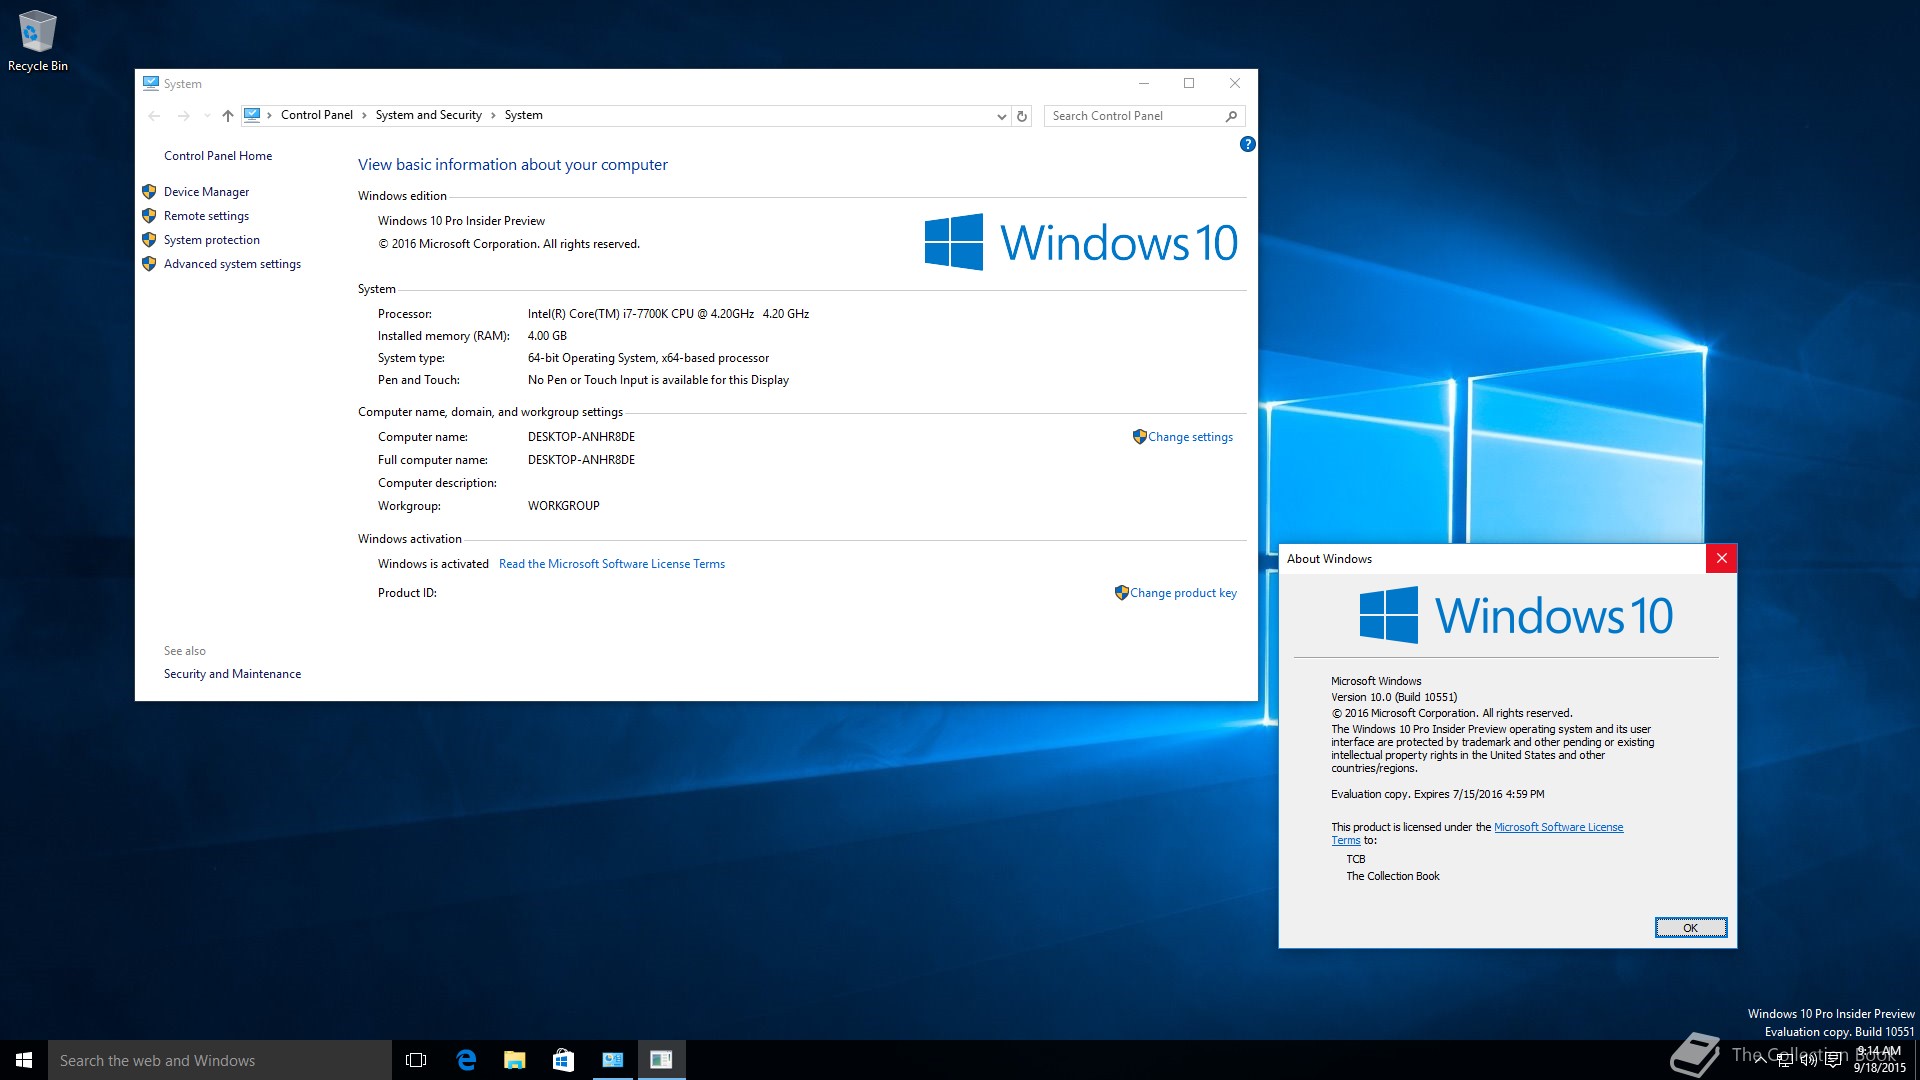Image resolution: width=1920 pixels, height=1080 pixels.
Task: Open File Explorer from taskbar
Action: coord(515,1060)
